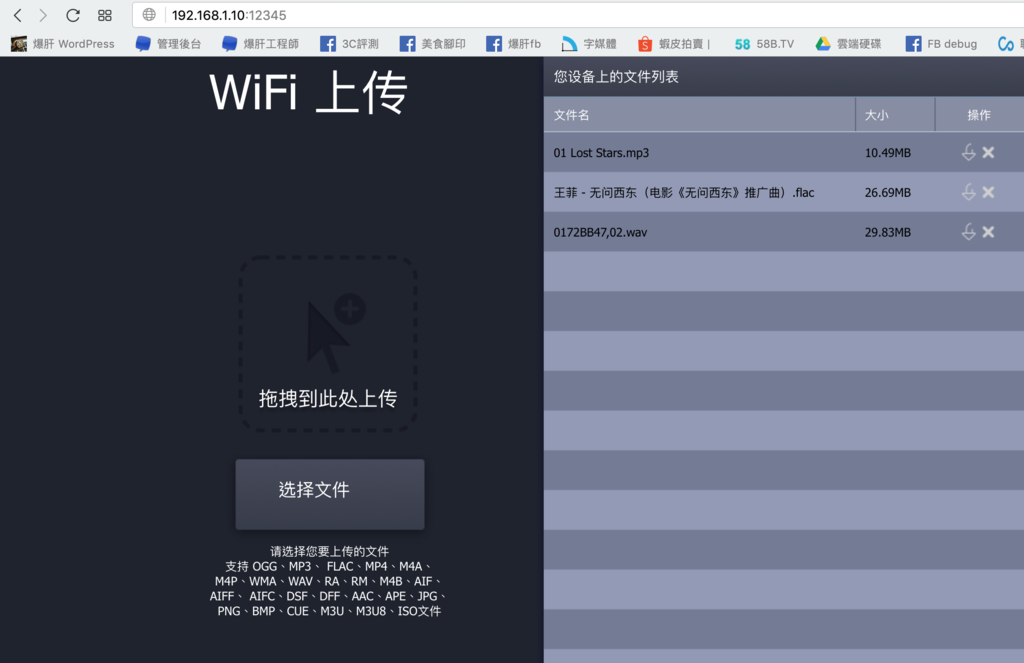Delete the 王菲 .flac file with X icon

click(x=988, y=192)
